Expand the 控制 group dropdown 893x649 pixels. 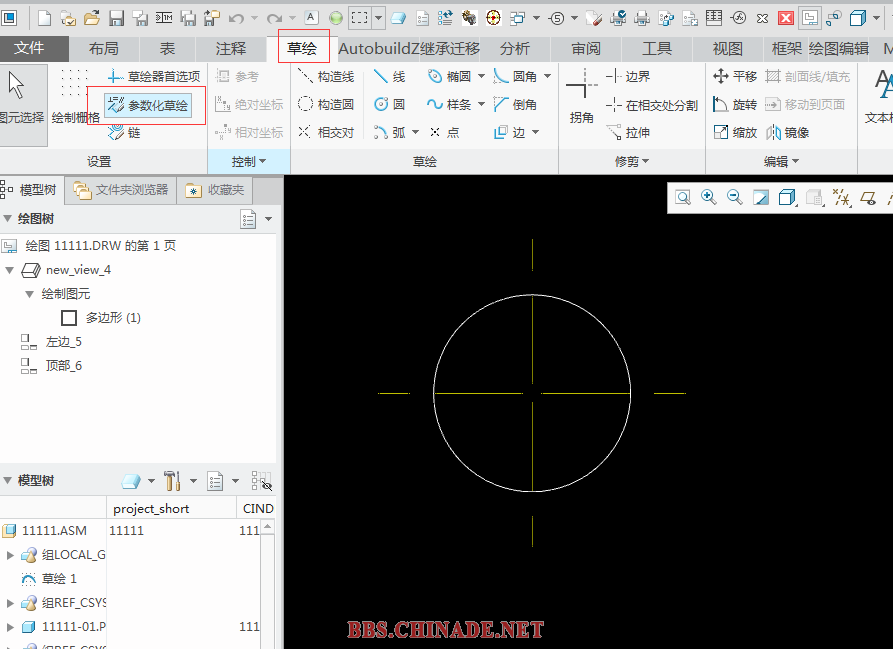tap(249, 162)
